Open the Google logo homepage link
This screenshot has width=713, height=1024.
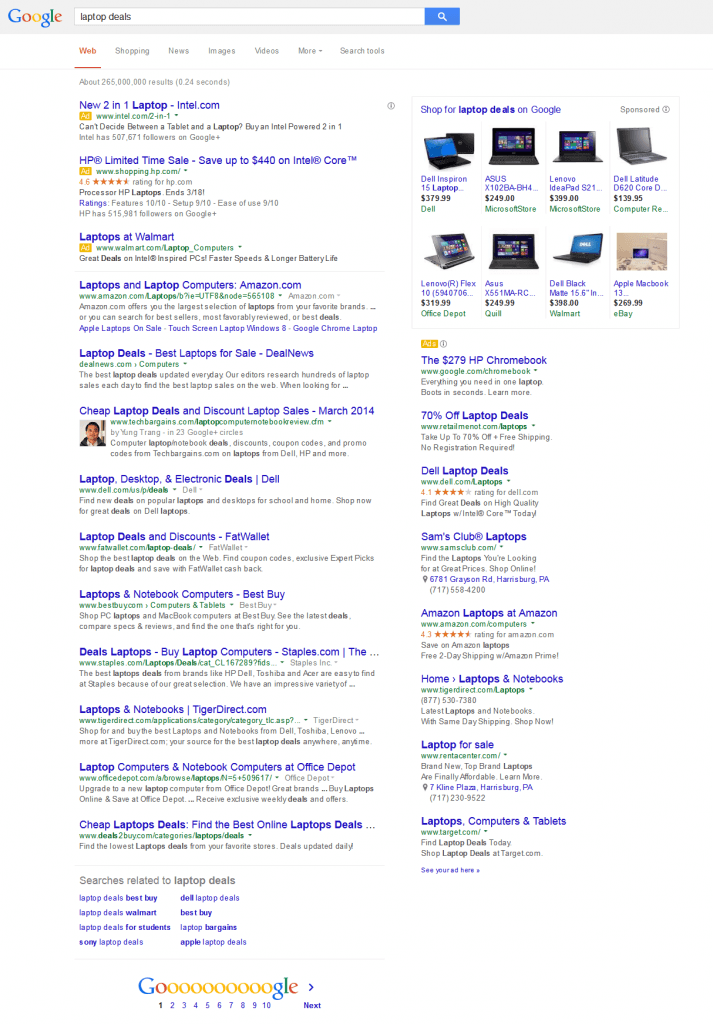35,17
